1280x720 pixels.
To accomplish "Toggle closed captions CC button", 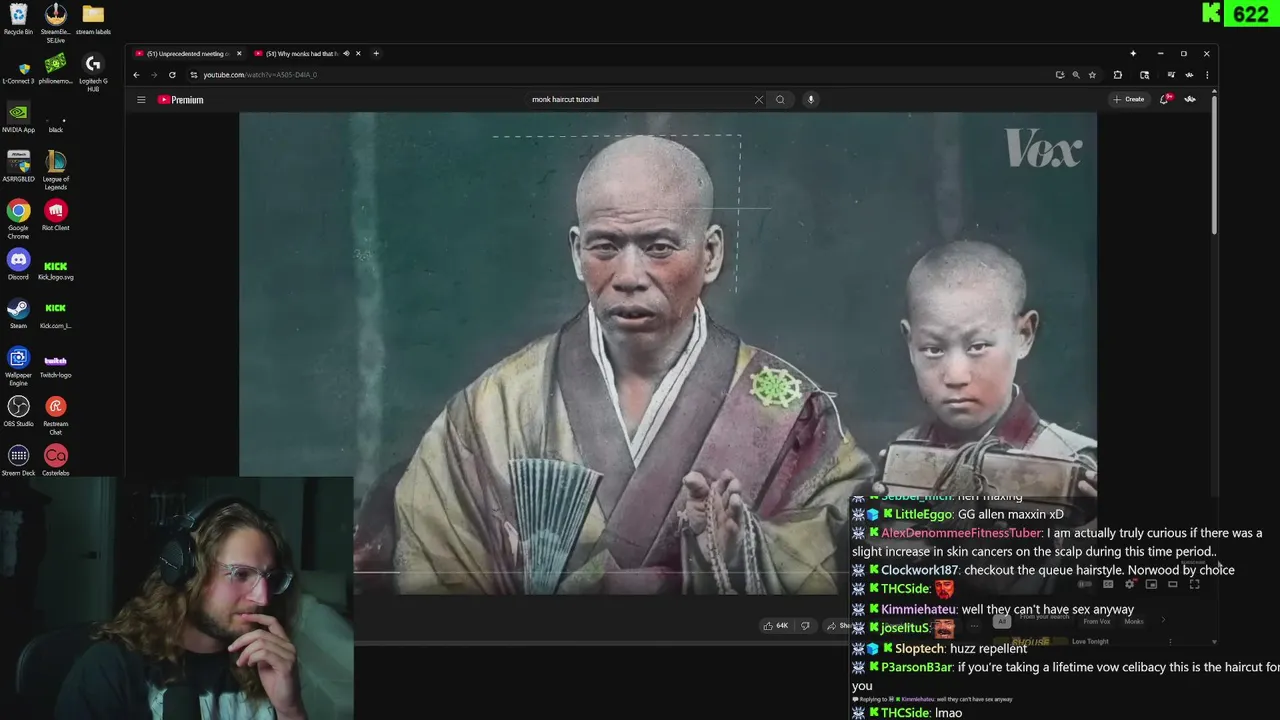I will click(x=1108, y=584).
